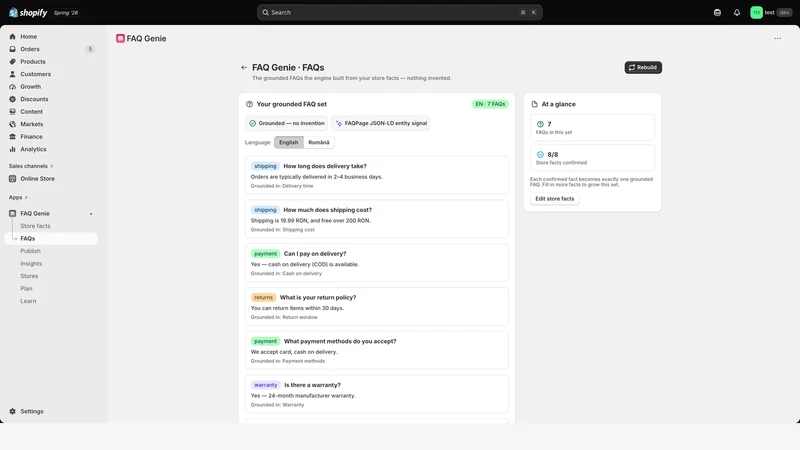
Task: Open Publish in FAQ Genie menu
Action: 30,251
